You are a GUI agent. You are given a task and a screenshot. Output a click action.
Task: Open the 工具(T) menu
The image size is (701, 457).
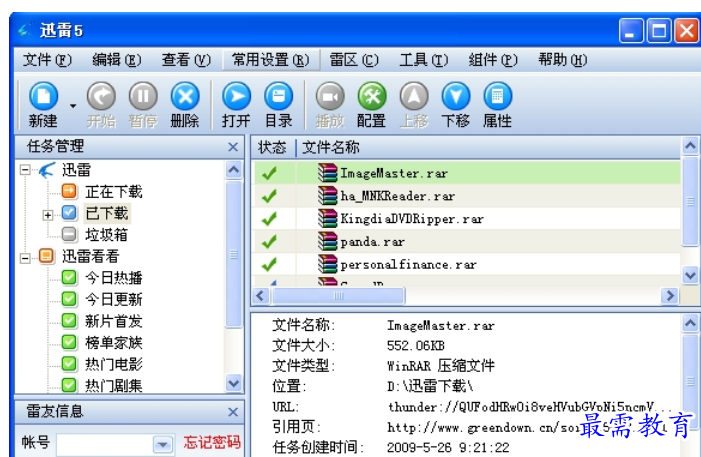(423, 60)
